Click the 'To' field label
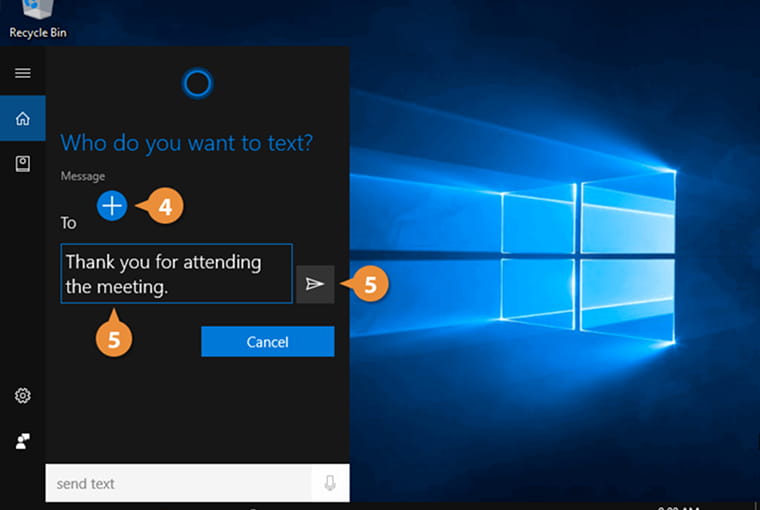The height and width of the screenshot is (510, 760). pos(68,222)
